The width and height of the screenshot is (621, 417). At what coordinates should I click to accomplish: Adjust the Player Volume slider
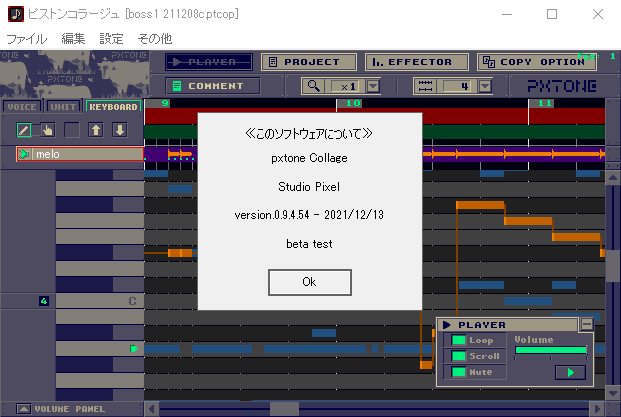(551, 350)
